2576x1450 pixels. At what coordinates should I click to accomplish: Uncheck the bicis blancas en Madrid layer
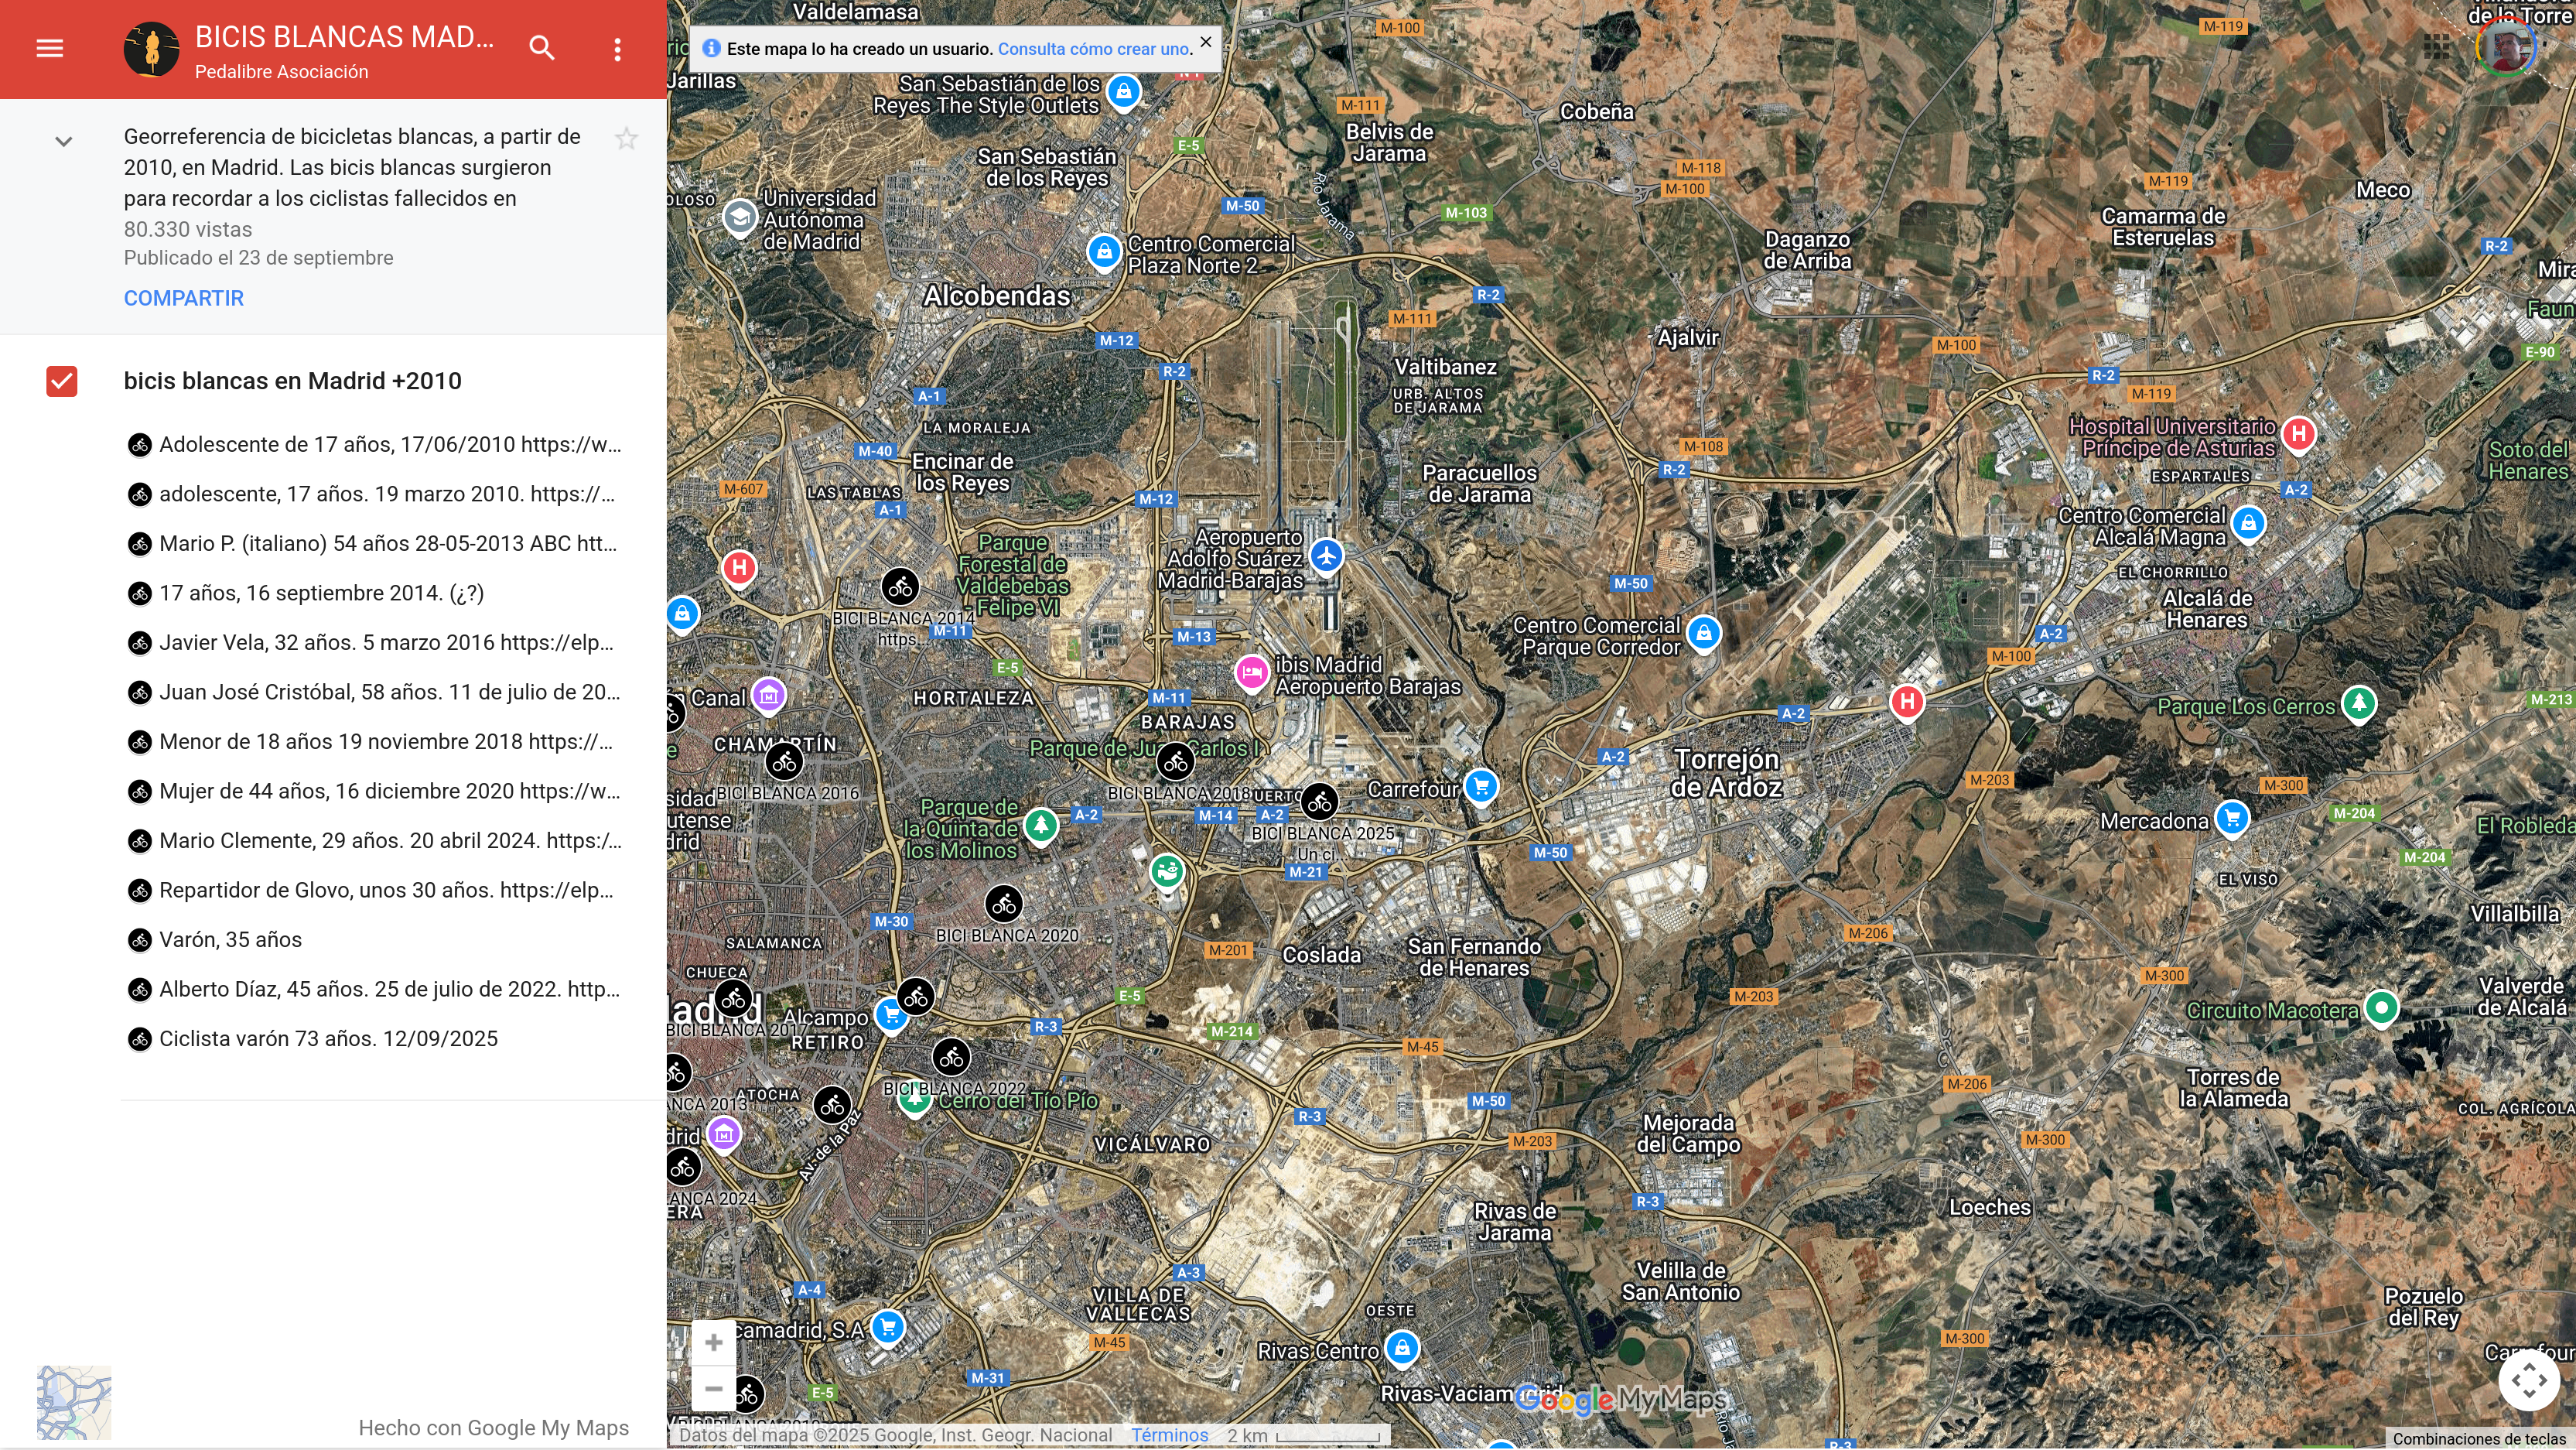62,381
